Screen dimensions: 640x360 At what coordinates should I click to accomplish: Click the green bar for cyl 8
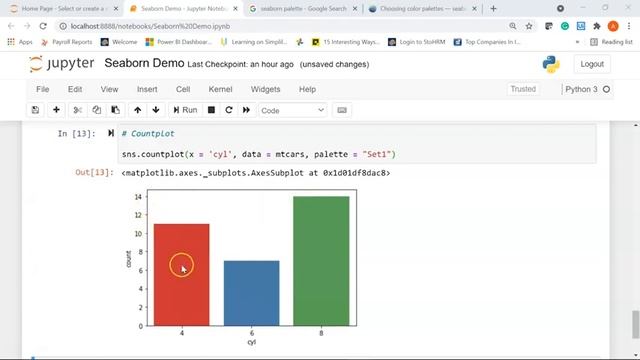(x=321, y=261)
